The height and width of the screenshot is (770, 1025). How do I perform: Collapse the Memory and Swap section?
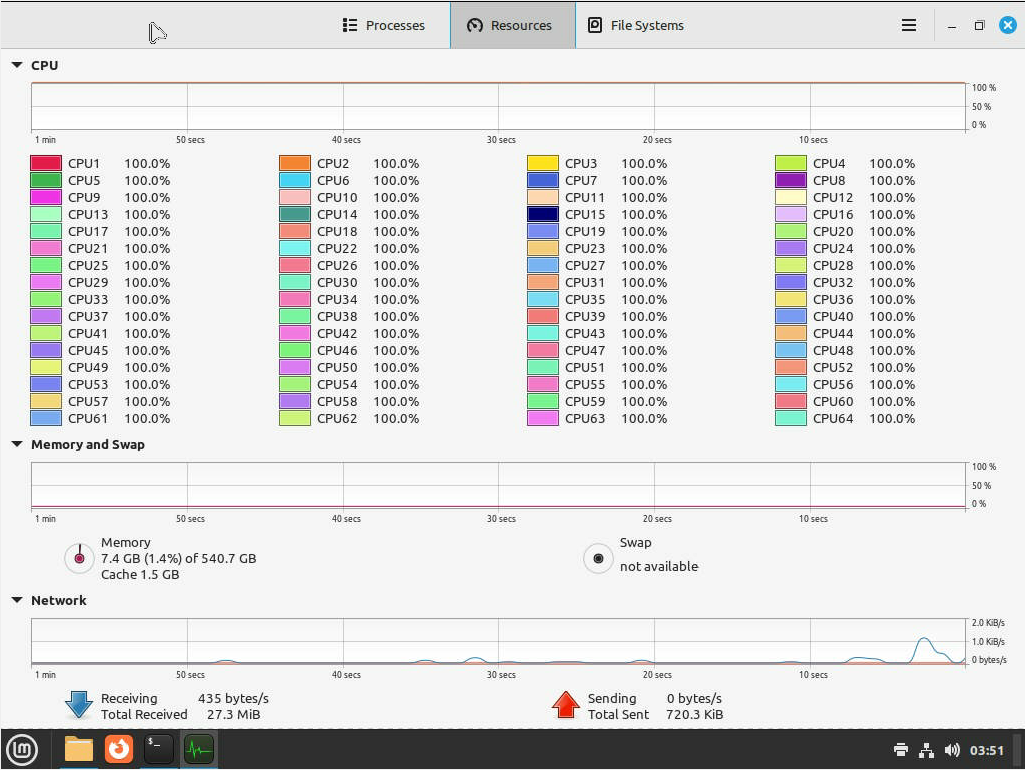coord(17,444)
